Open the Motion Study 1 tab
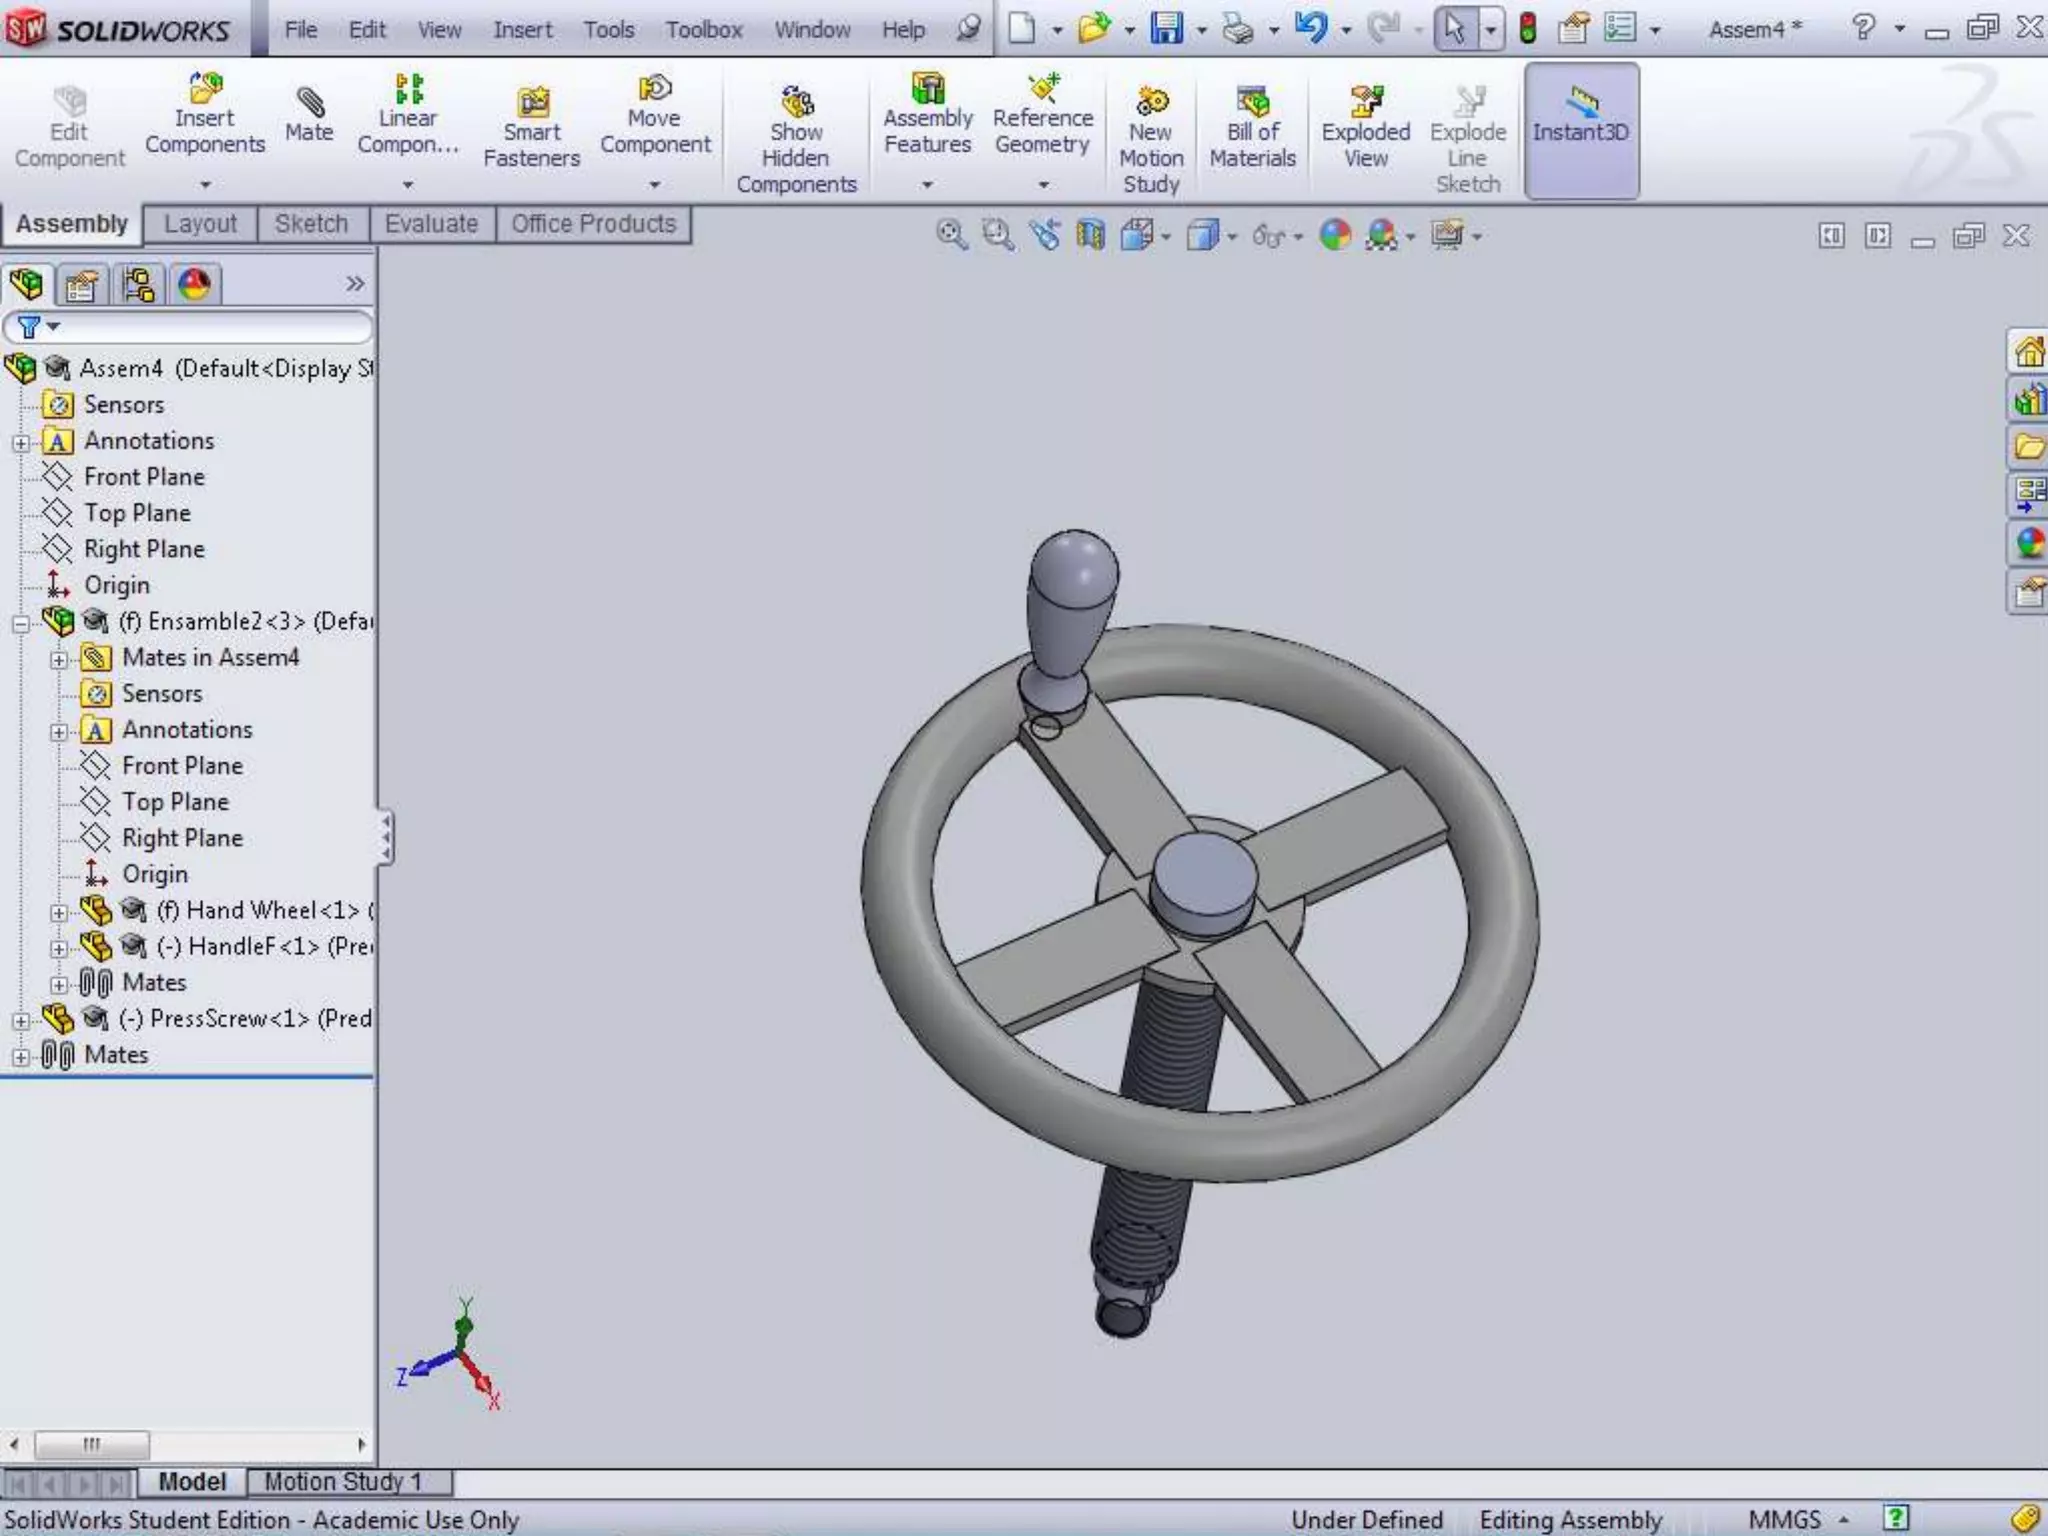 (x=343, y=1481)
